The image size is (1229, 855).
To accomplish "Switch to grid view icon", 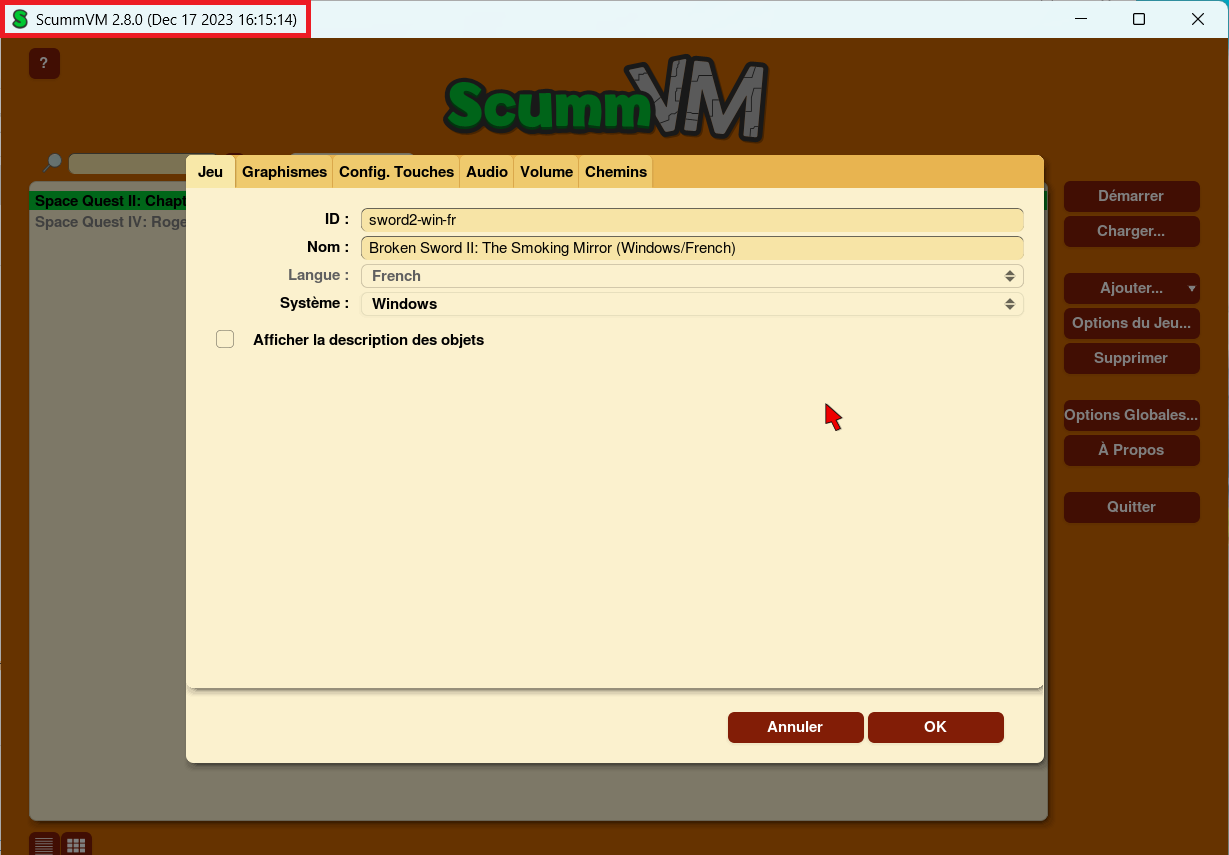I will (x=76, y=844).
